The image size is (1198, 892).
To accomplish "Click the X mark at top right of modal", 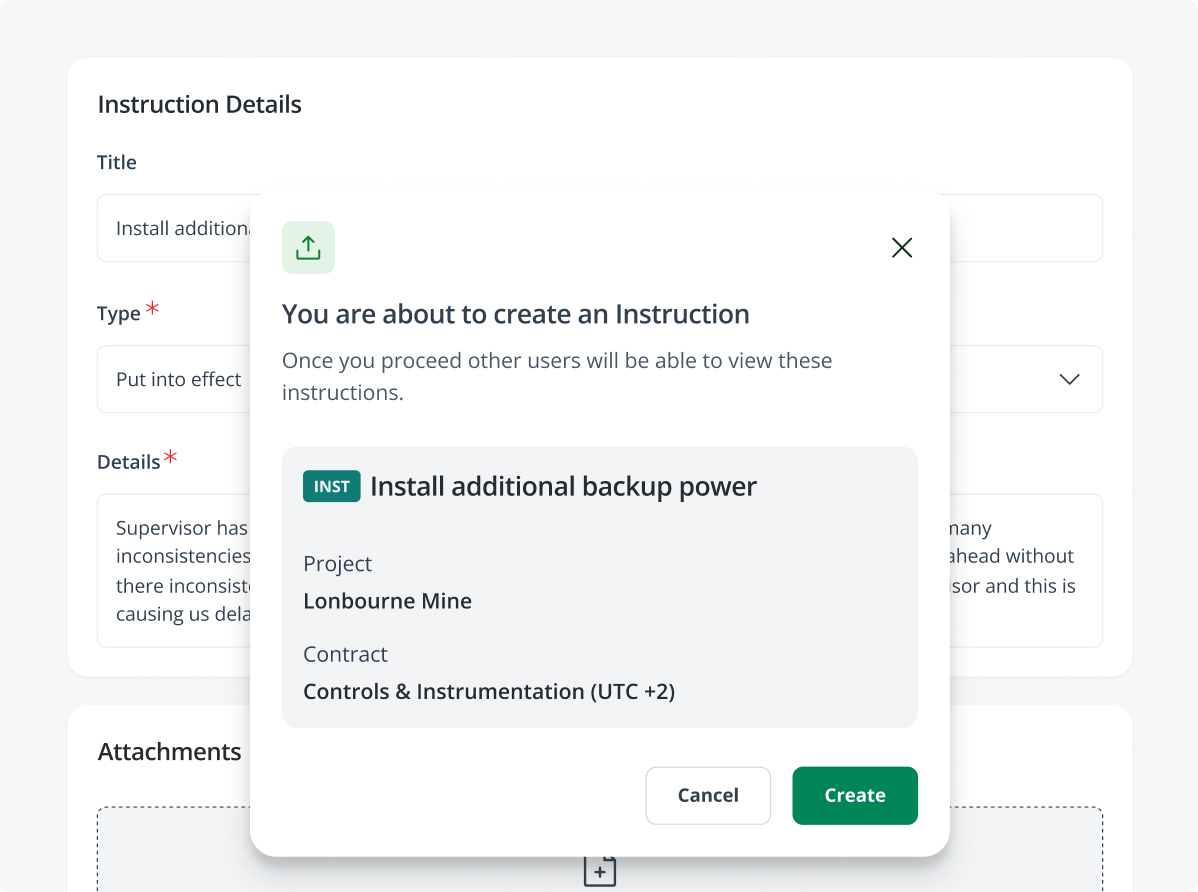I will point(901,247).
